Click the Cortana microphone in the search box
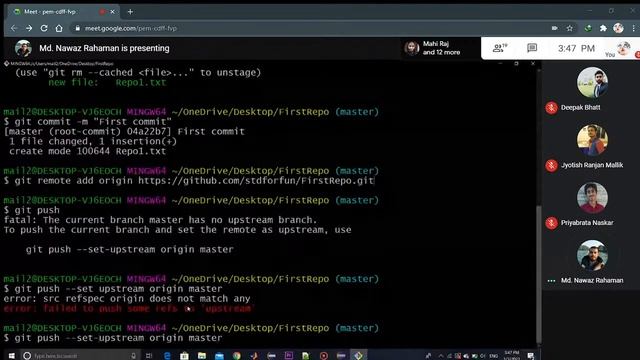640x360 pixels. tap(133, 356)
